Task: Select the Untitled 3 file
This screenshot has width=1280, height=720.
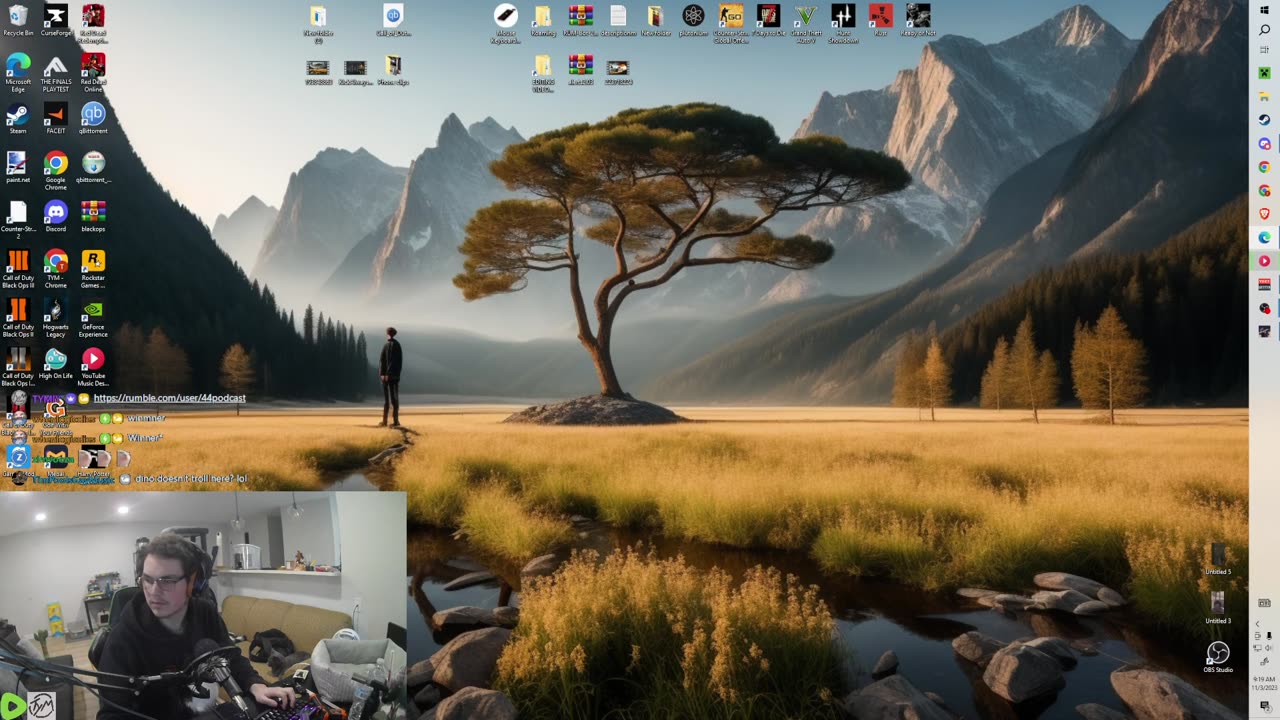Action: (x=1218, y=607)
